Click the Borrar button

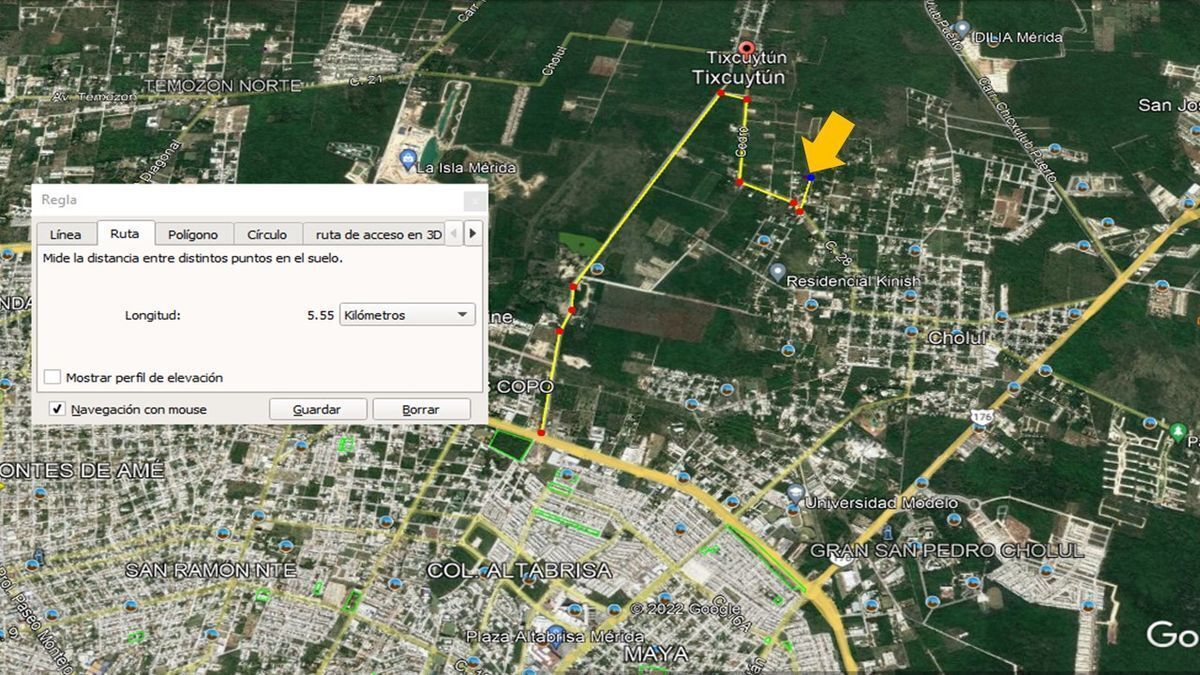pyautogui.click(x=421, y=409)
